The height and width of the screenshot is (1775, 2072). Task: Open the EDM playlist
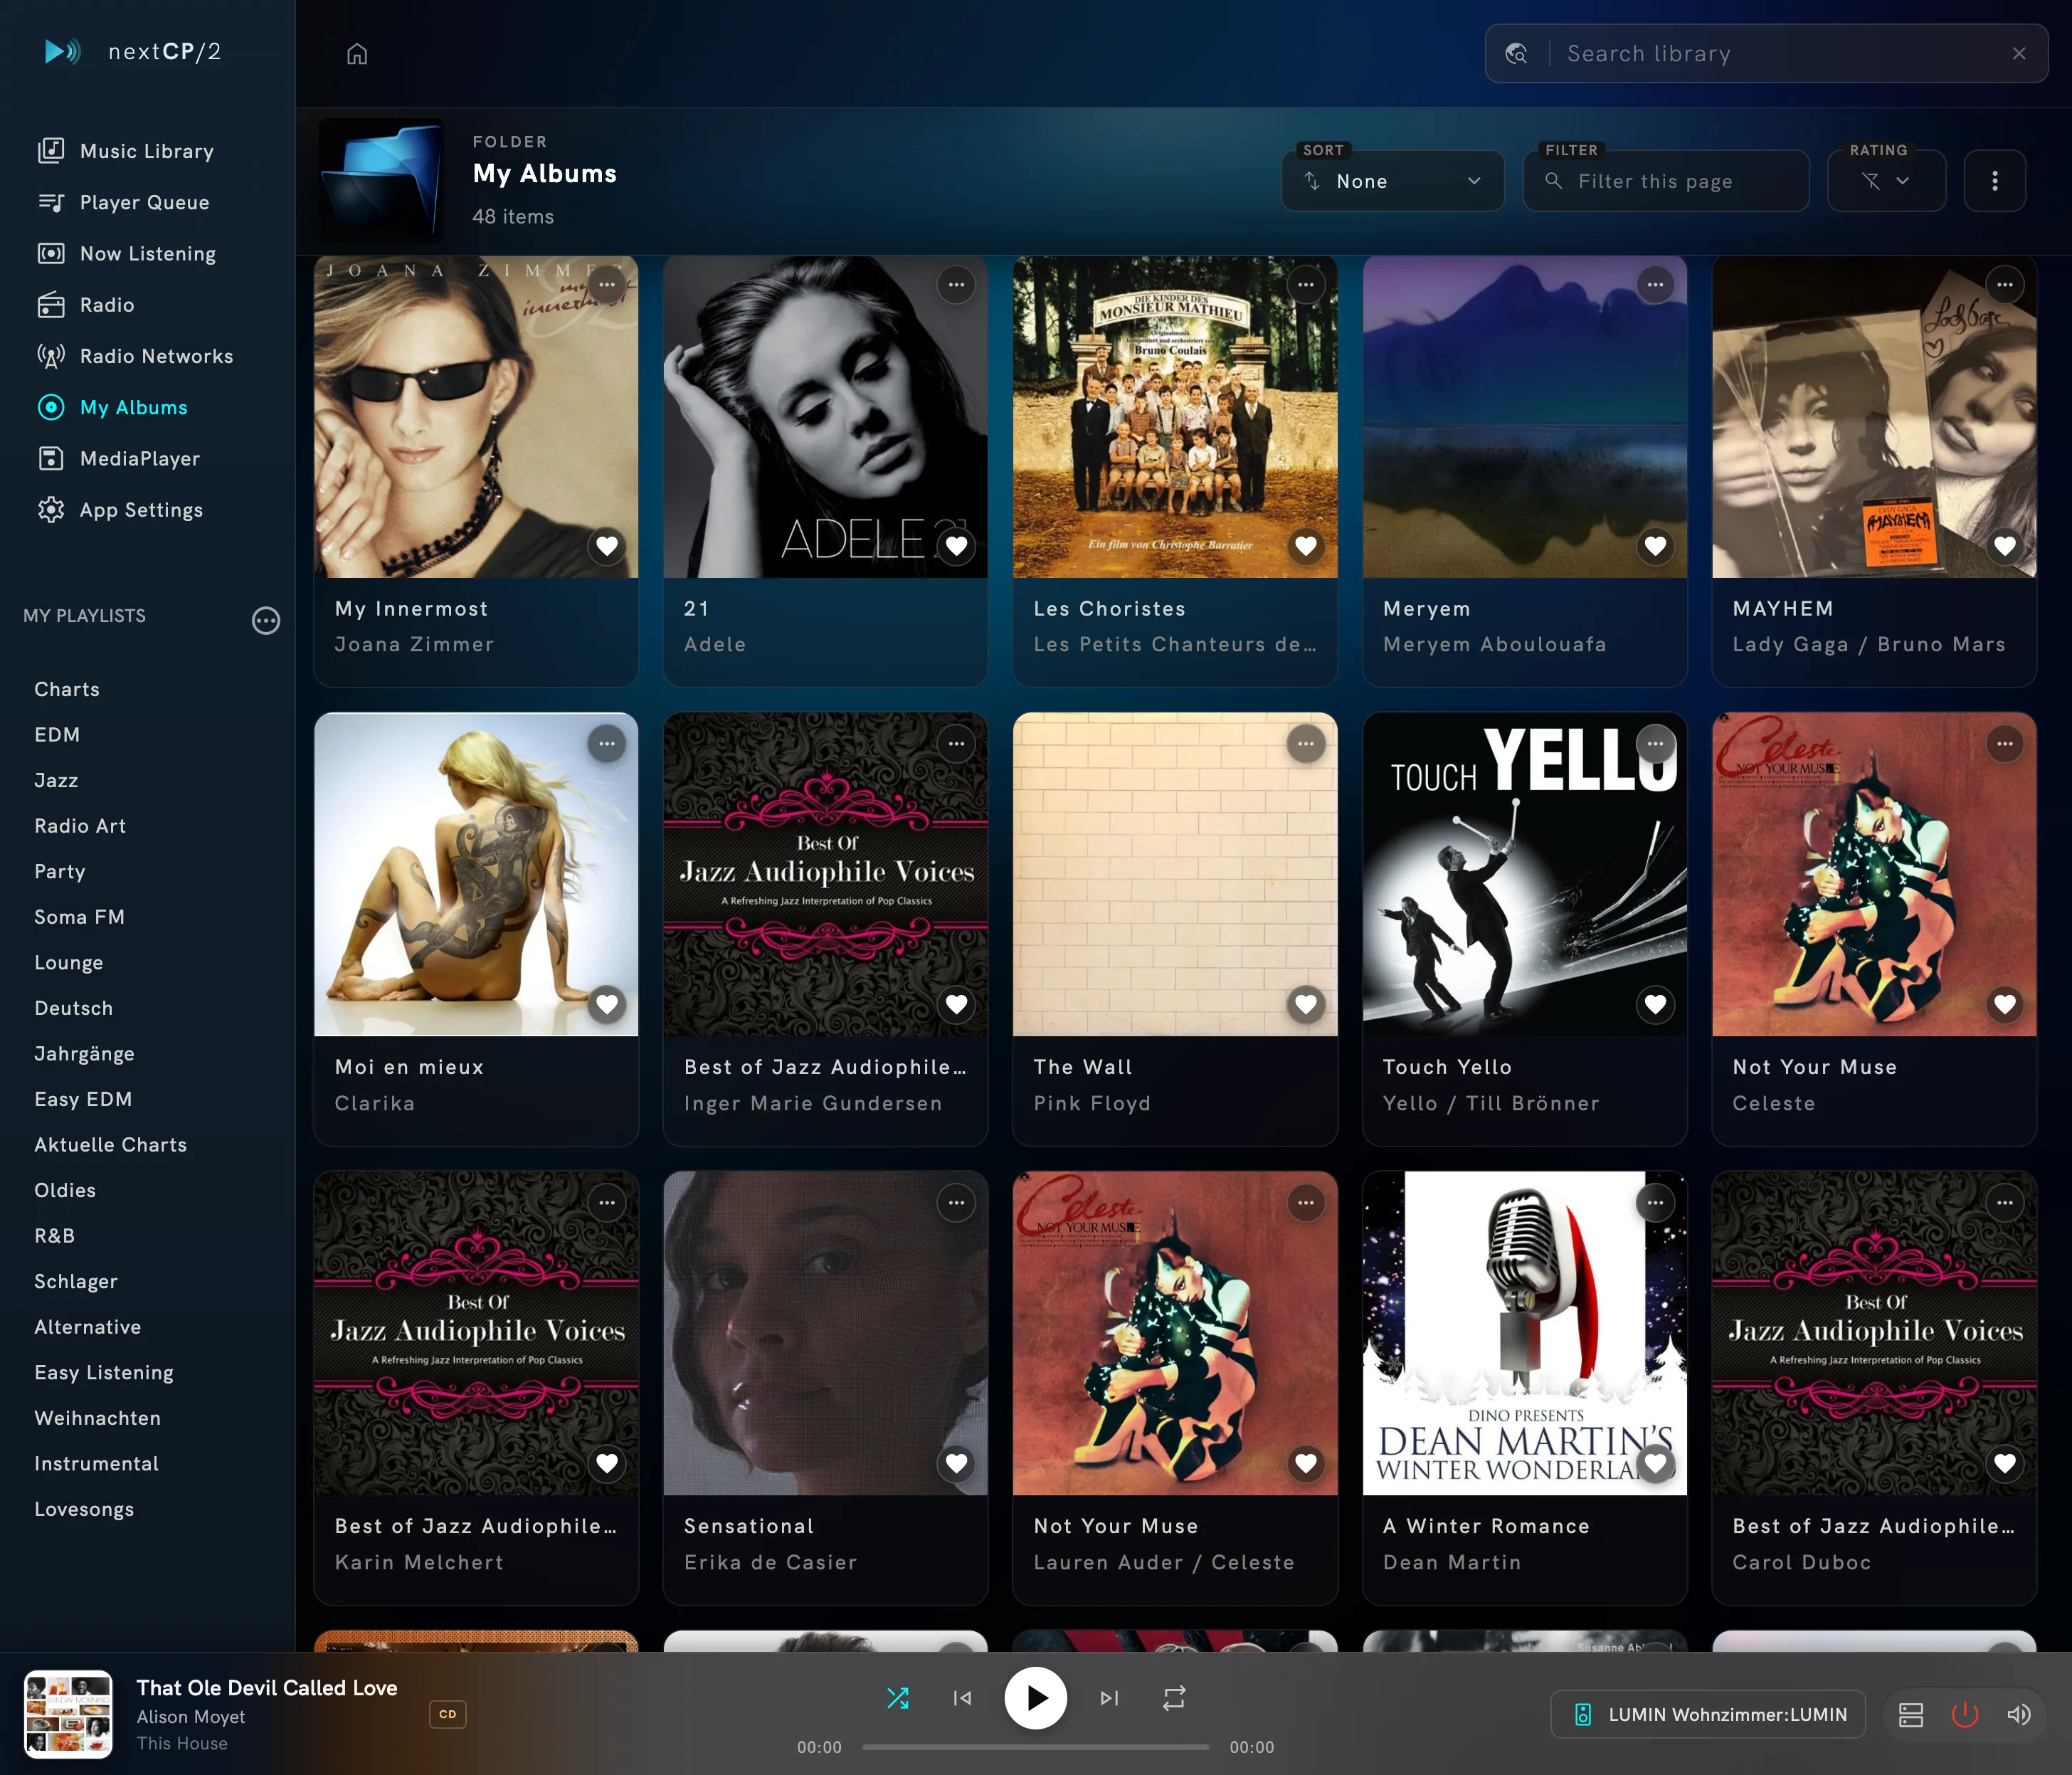click(x=57, y=735)
